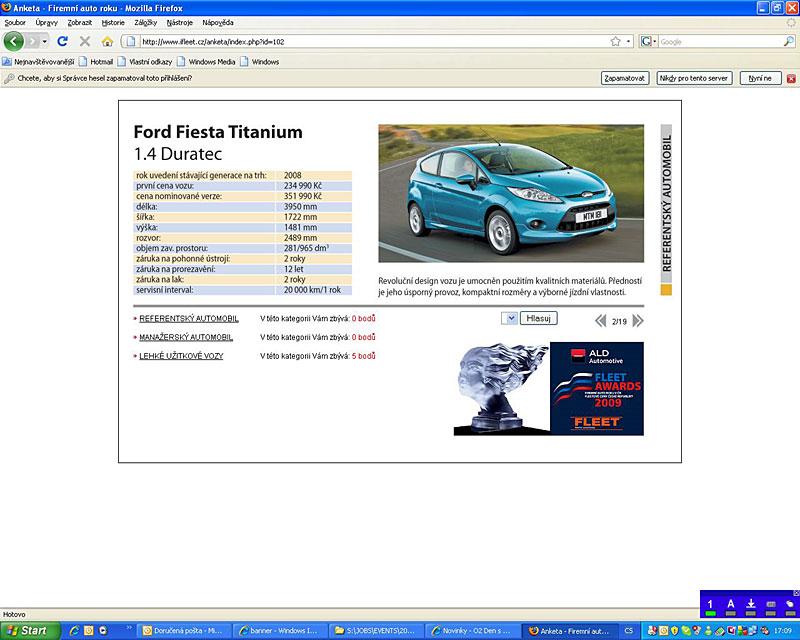Switch to Anketa - Firemní auto taskbar button

[570, 631]
